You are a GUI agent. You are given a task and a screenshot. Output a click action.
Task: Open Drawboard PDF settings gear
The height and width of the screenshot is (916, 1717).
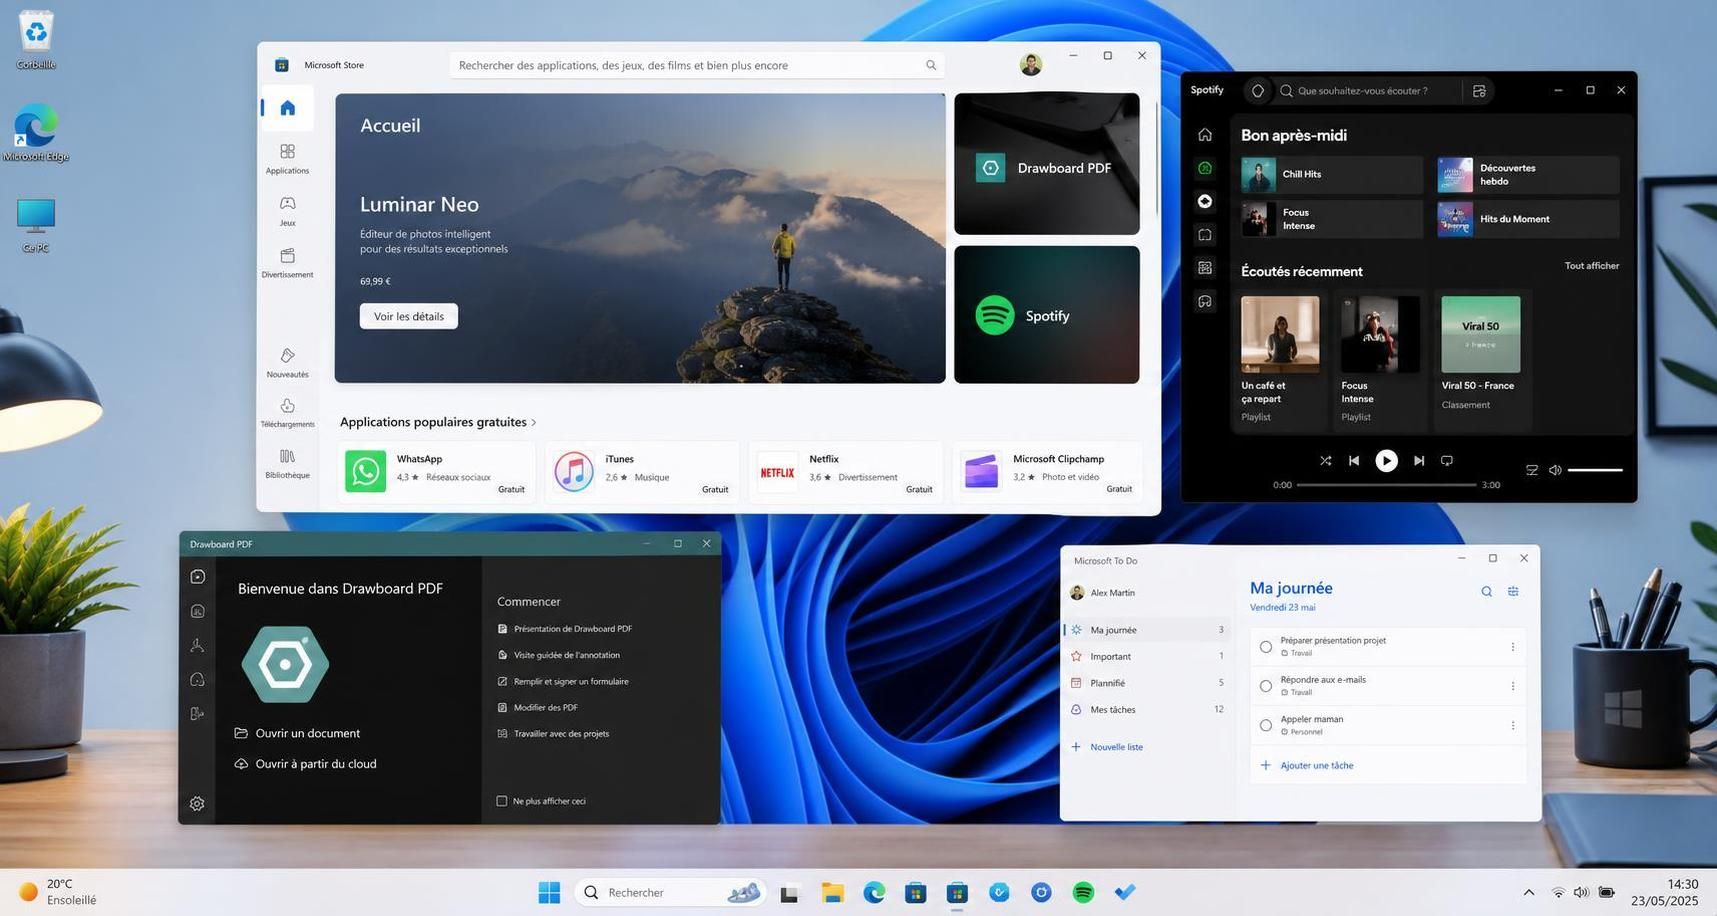[197, 804]
